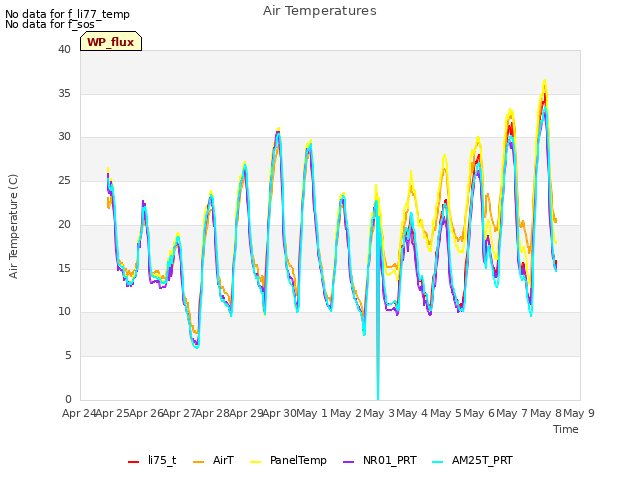Click the 25 y-axis tick label
The image size is (640, 480).
coord(64,180)
